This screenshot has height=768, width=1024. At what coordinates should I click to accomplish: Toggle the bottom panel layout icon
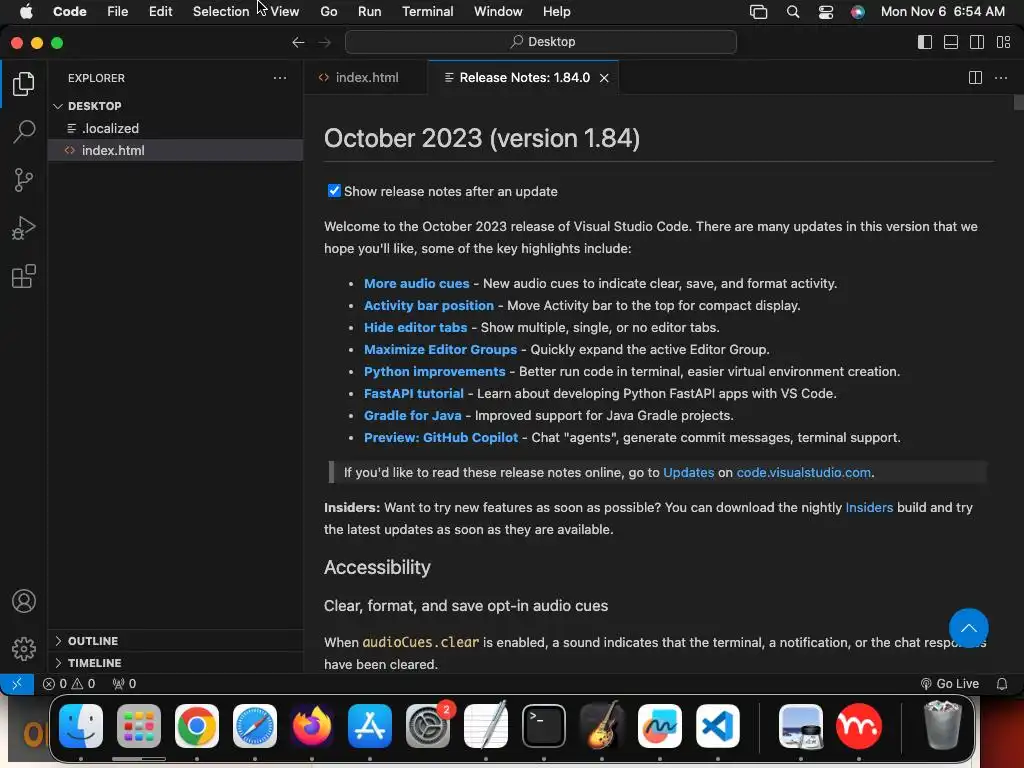[x=951, y=42]
